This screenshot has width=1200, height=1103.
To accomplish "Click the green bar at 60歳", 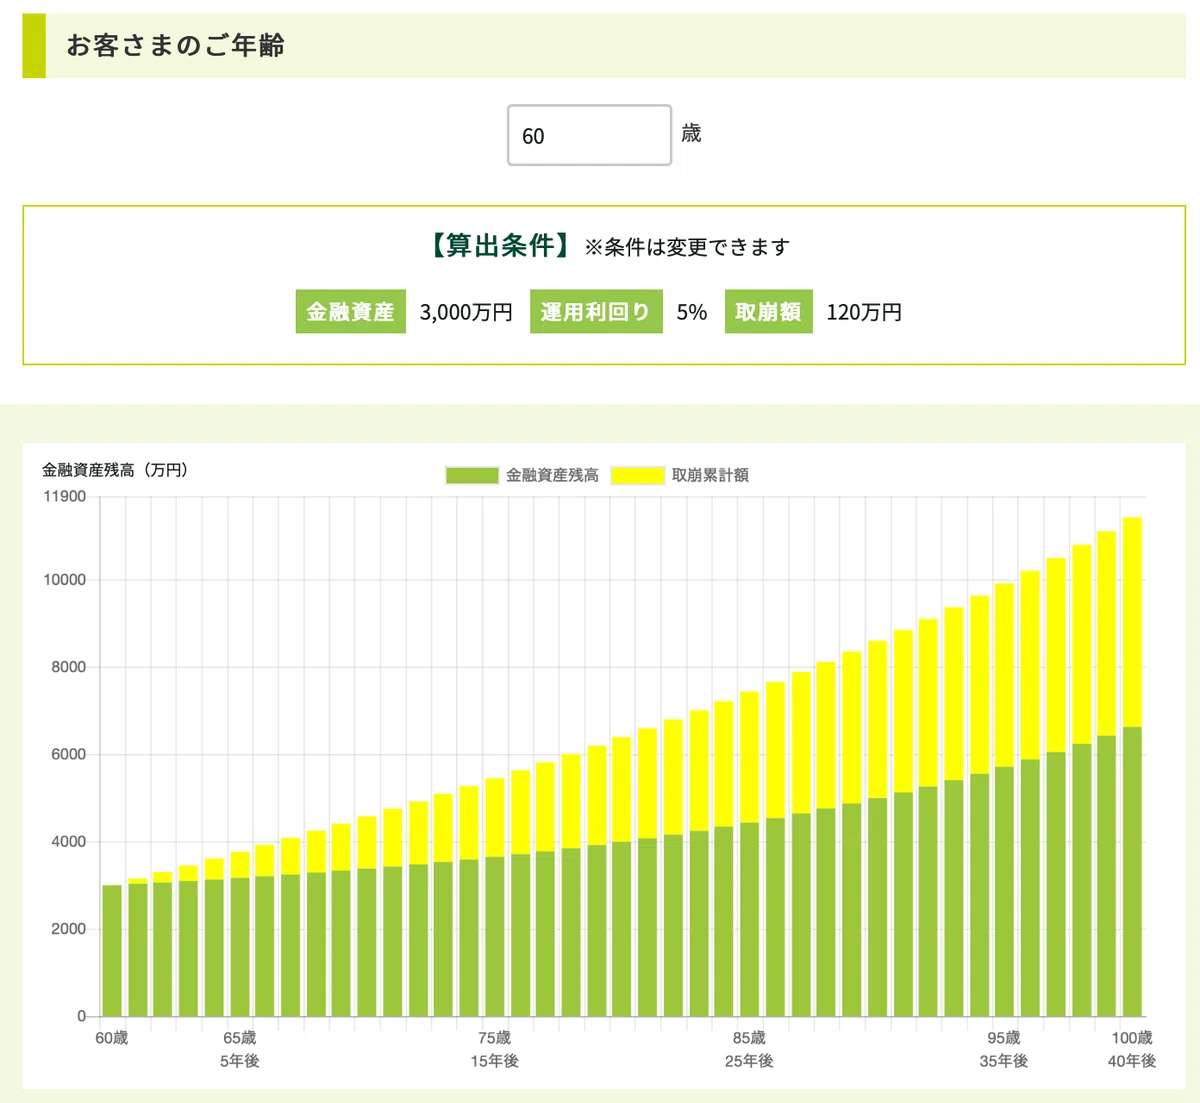I will click(x=112, y=951).
